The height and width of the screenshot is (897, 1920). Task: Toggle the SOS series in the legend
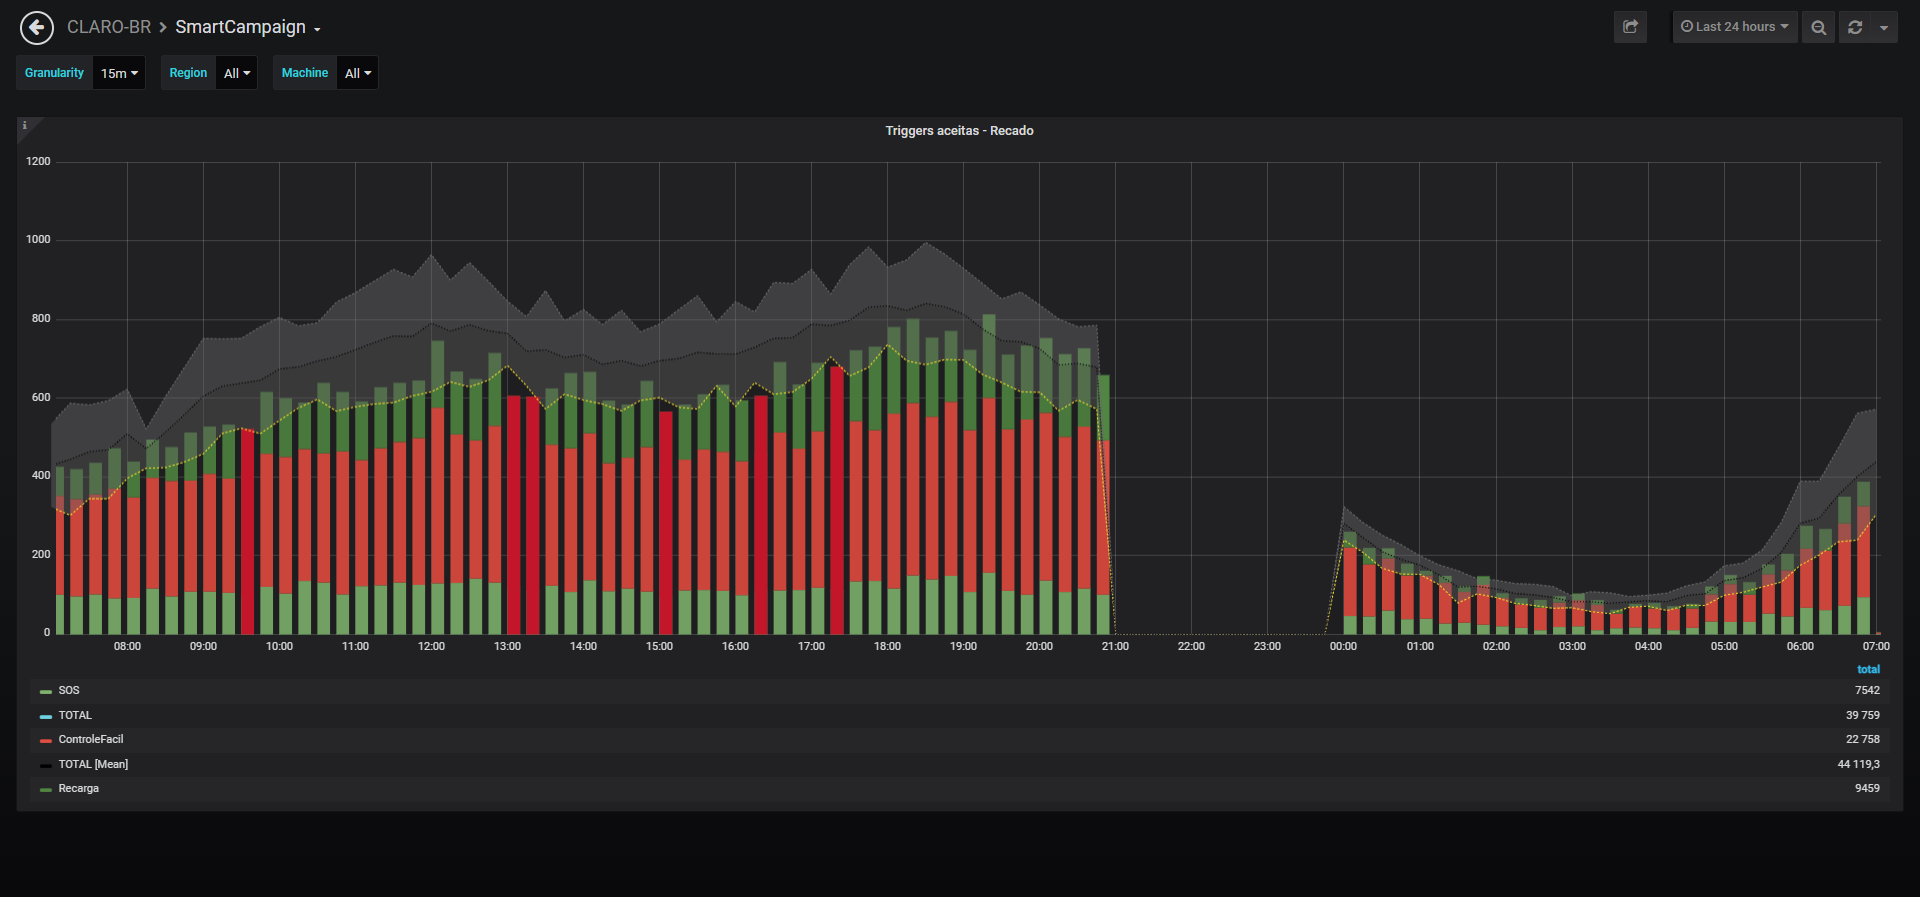(69, 691)
